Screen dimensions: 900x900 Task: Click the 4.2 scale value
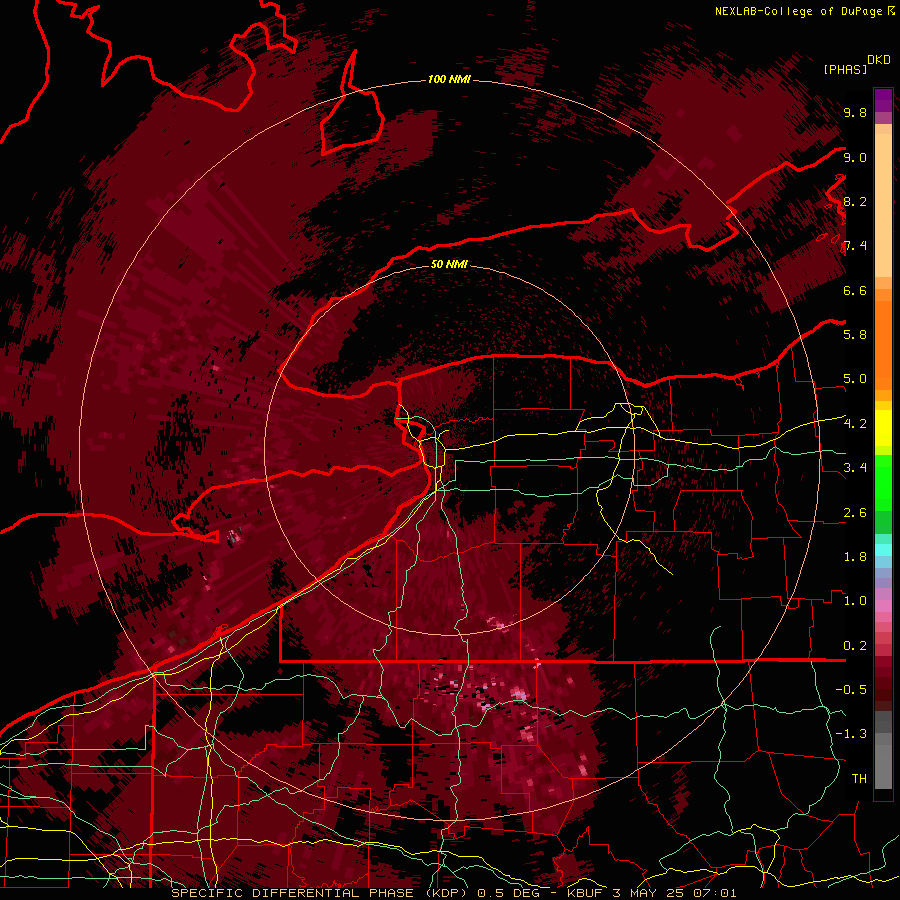855,424
